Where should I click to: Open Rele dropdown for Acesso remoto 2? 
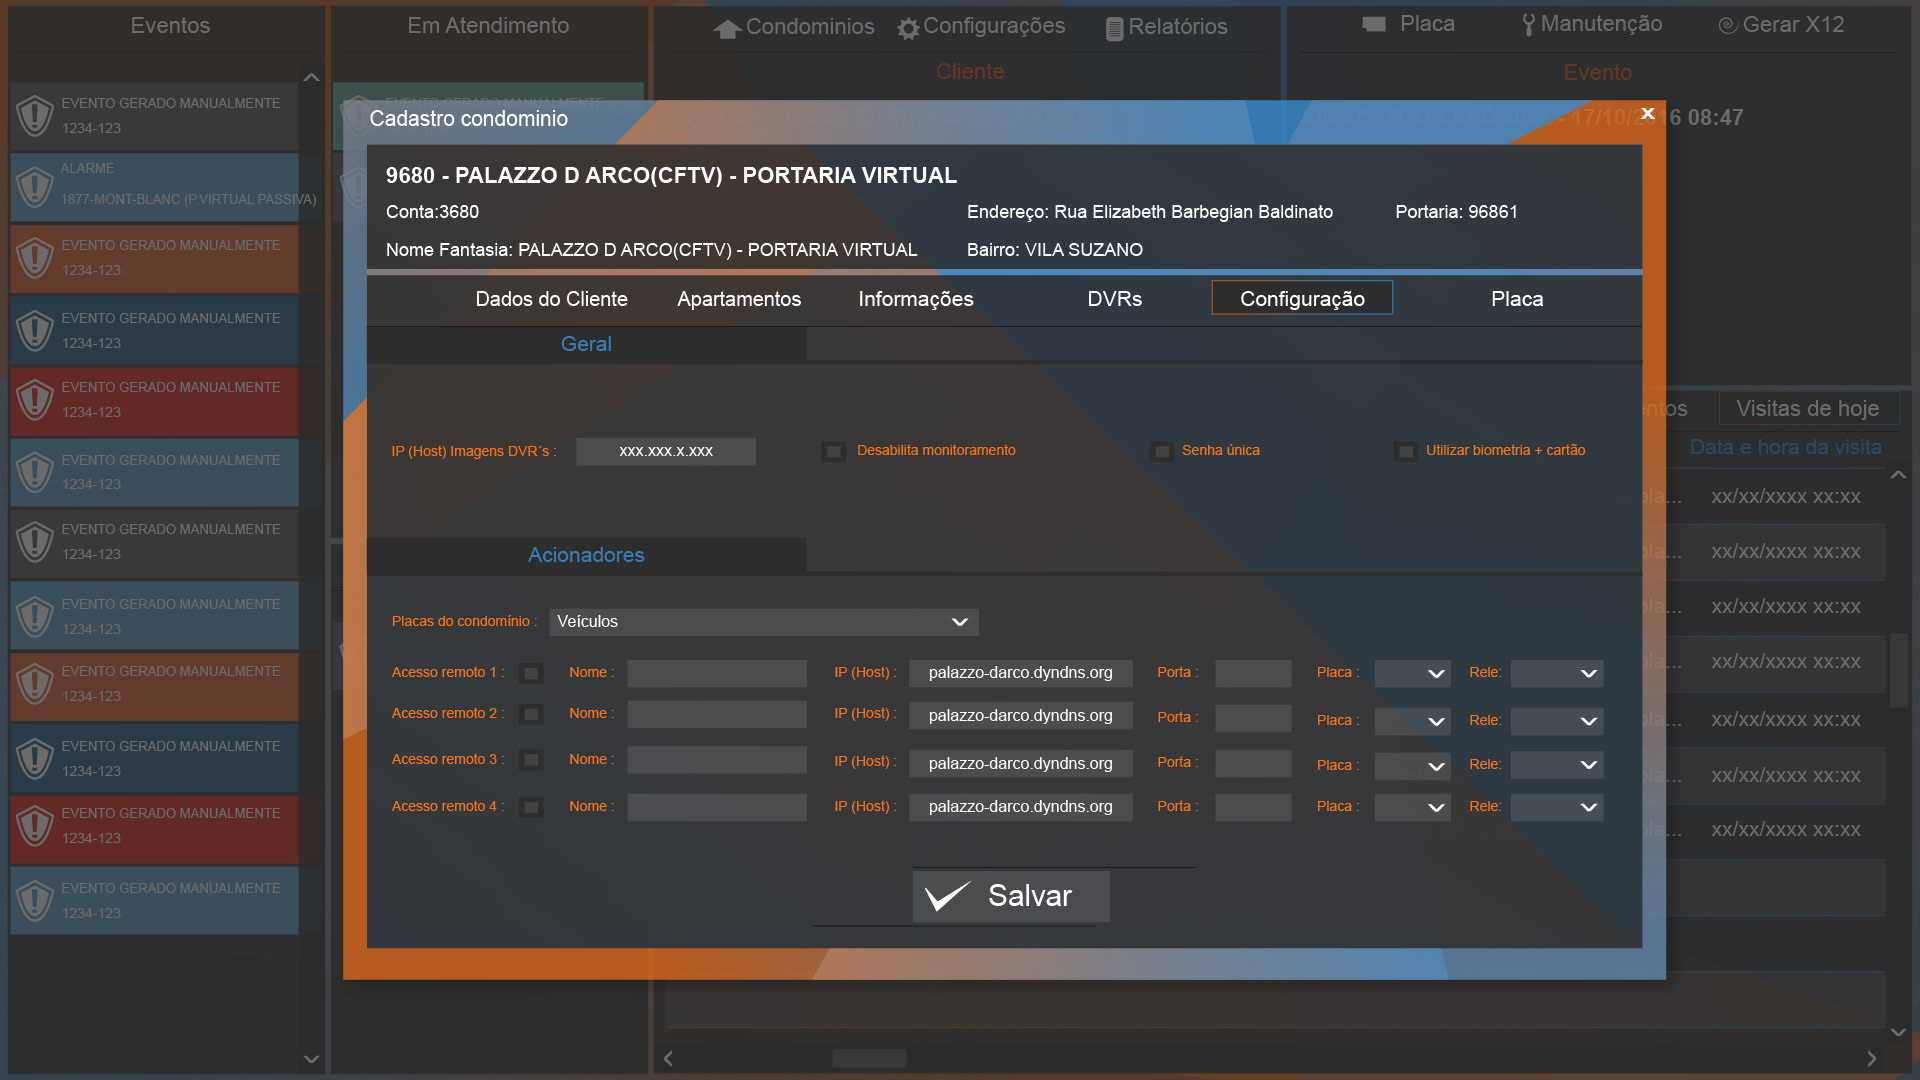(x=1557, y=721)
